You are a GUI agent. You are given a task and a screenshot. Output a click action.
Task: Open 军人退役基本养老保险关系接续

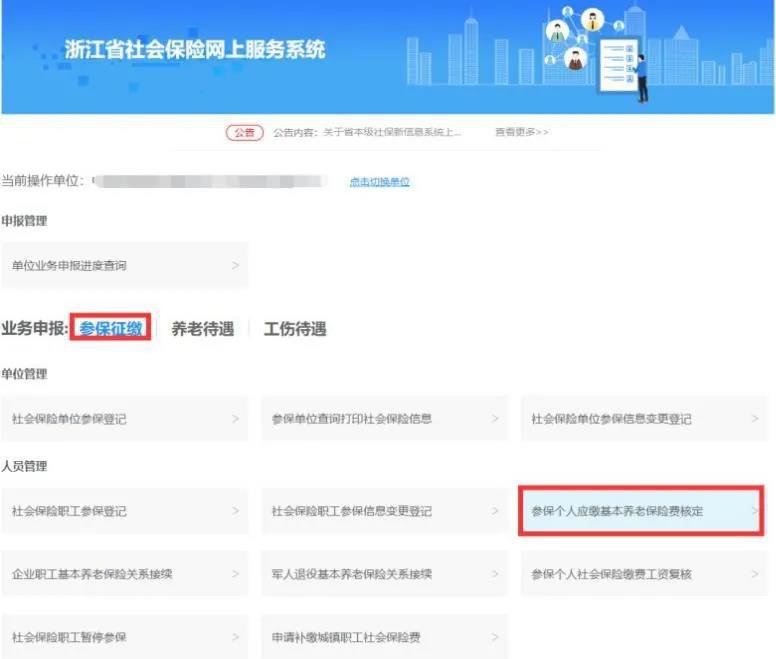coord(384,574)
